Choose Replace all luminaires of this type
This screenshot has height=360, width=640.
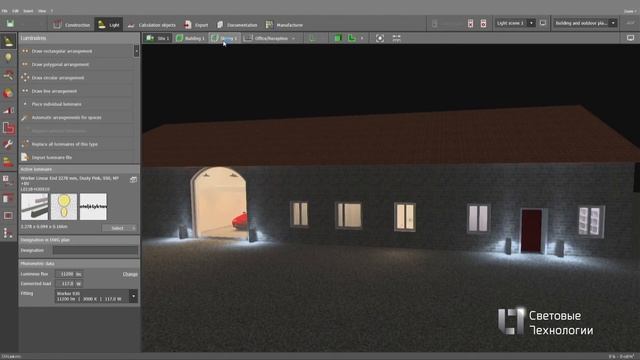[x=77, y=144]
